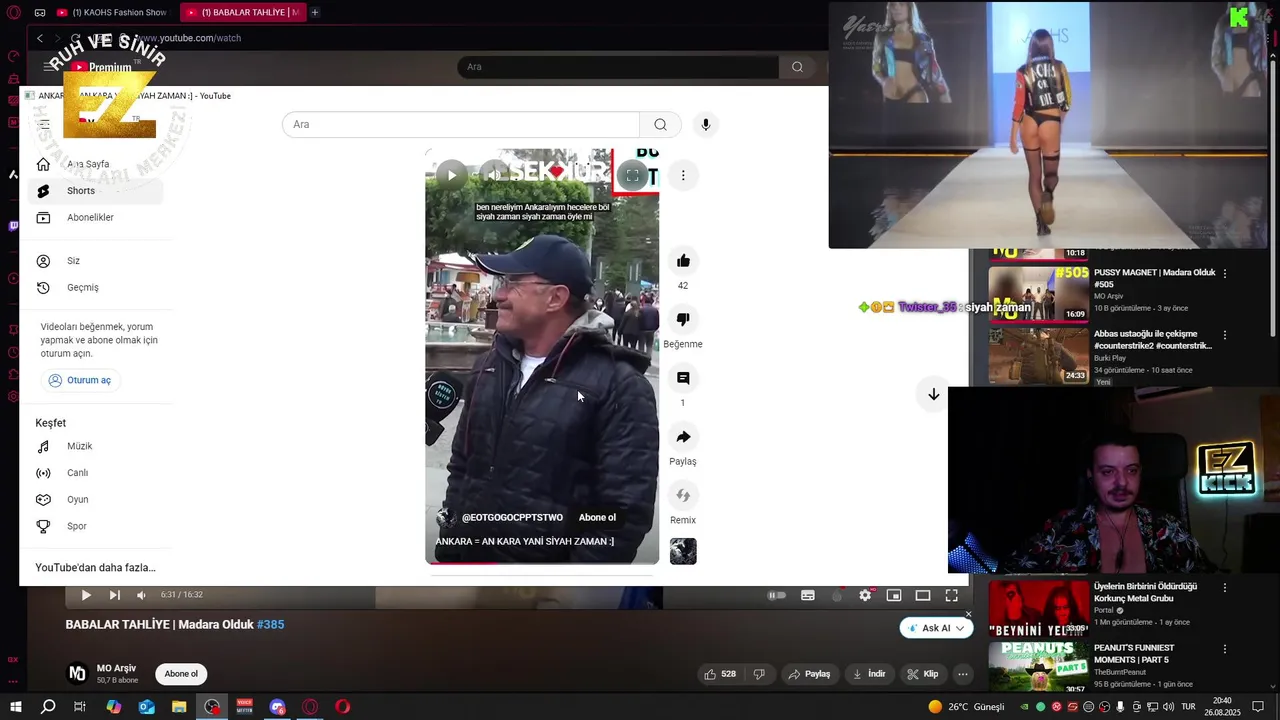
Task: Click the Klip scissors button
Action: click(922, 674)
